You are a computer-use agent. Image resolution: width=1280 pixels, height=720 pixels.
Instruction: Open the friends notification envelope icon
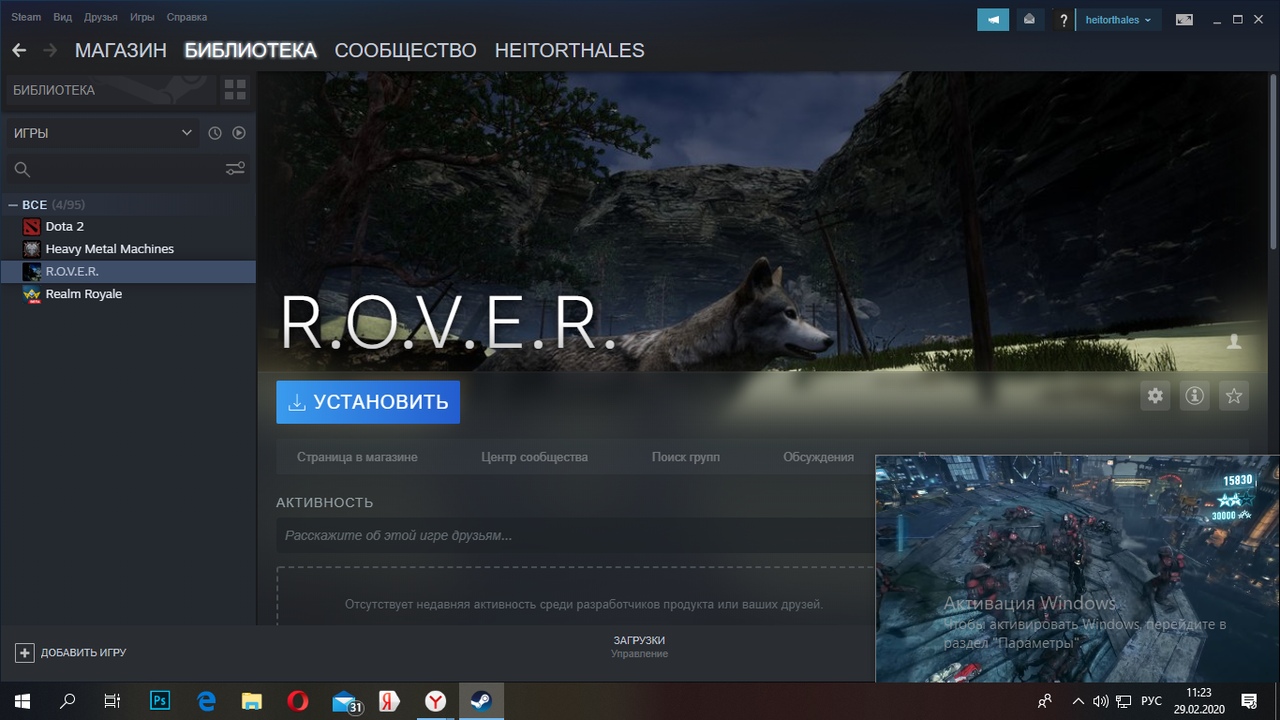pyautogui.click(x=1029, y=19)
